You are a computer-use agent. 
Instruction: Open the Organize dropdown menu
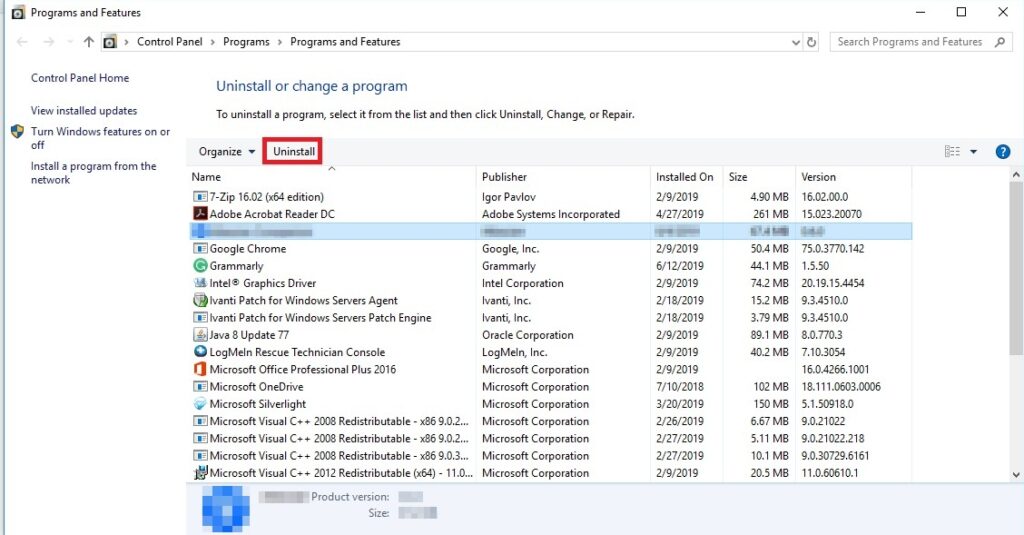click(226, 152)
